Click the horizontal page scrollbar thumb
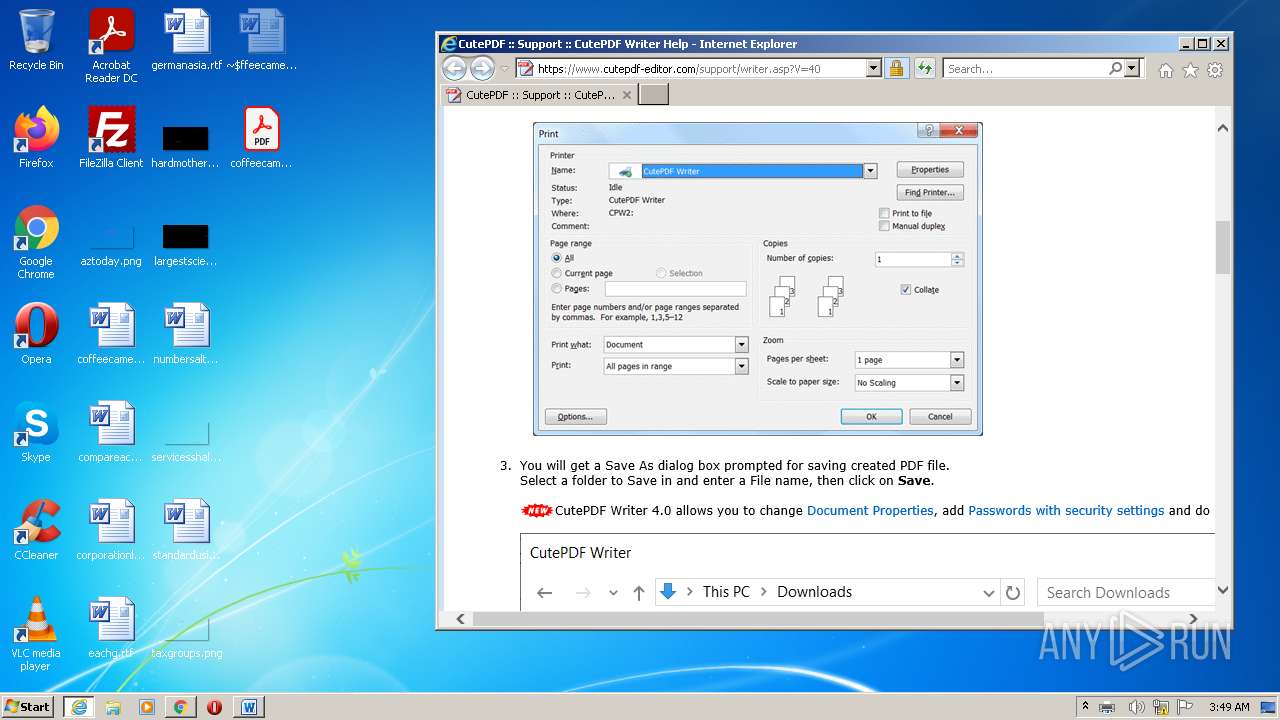This screenshot has width=1280, height=720. pyautogui.click(x=758, y=619)
